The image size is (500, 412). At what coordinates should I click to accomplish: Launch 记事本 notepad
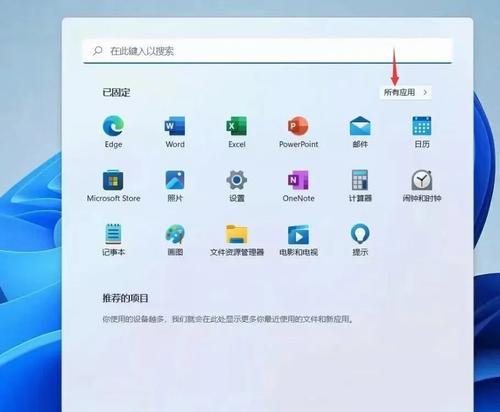(x=113, y=239)
